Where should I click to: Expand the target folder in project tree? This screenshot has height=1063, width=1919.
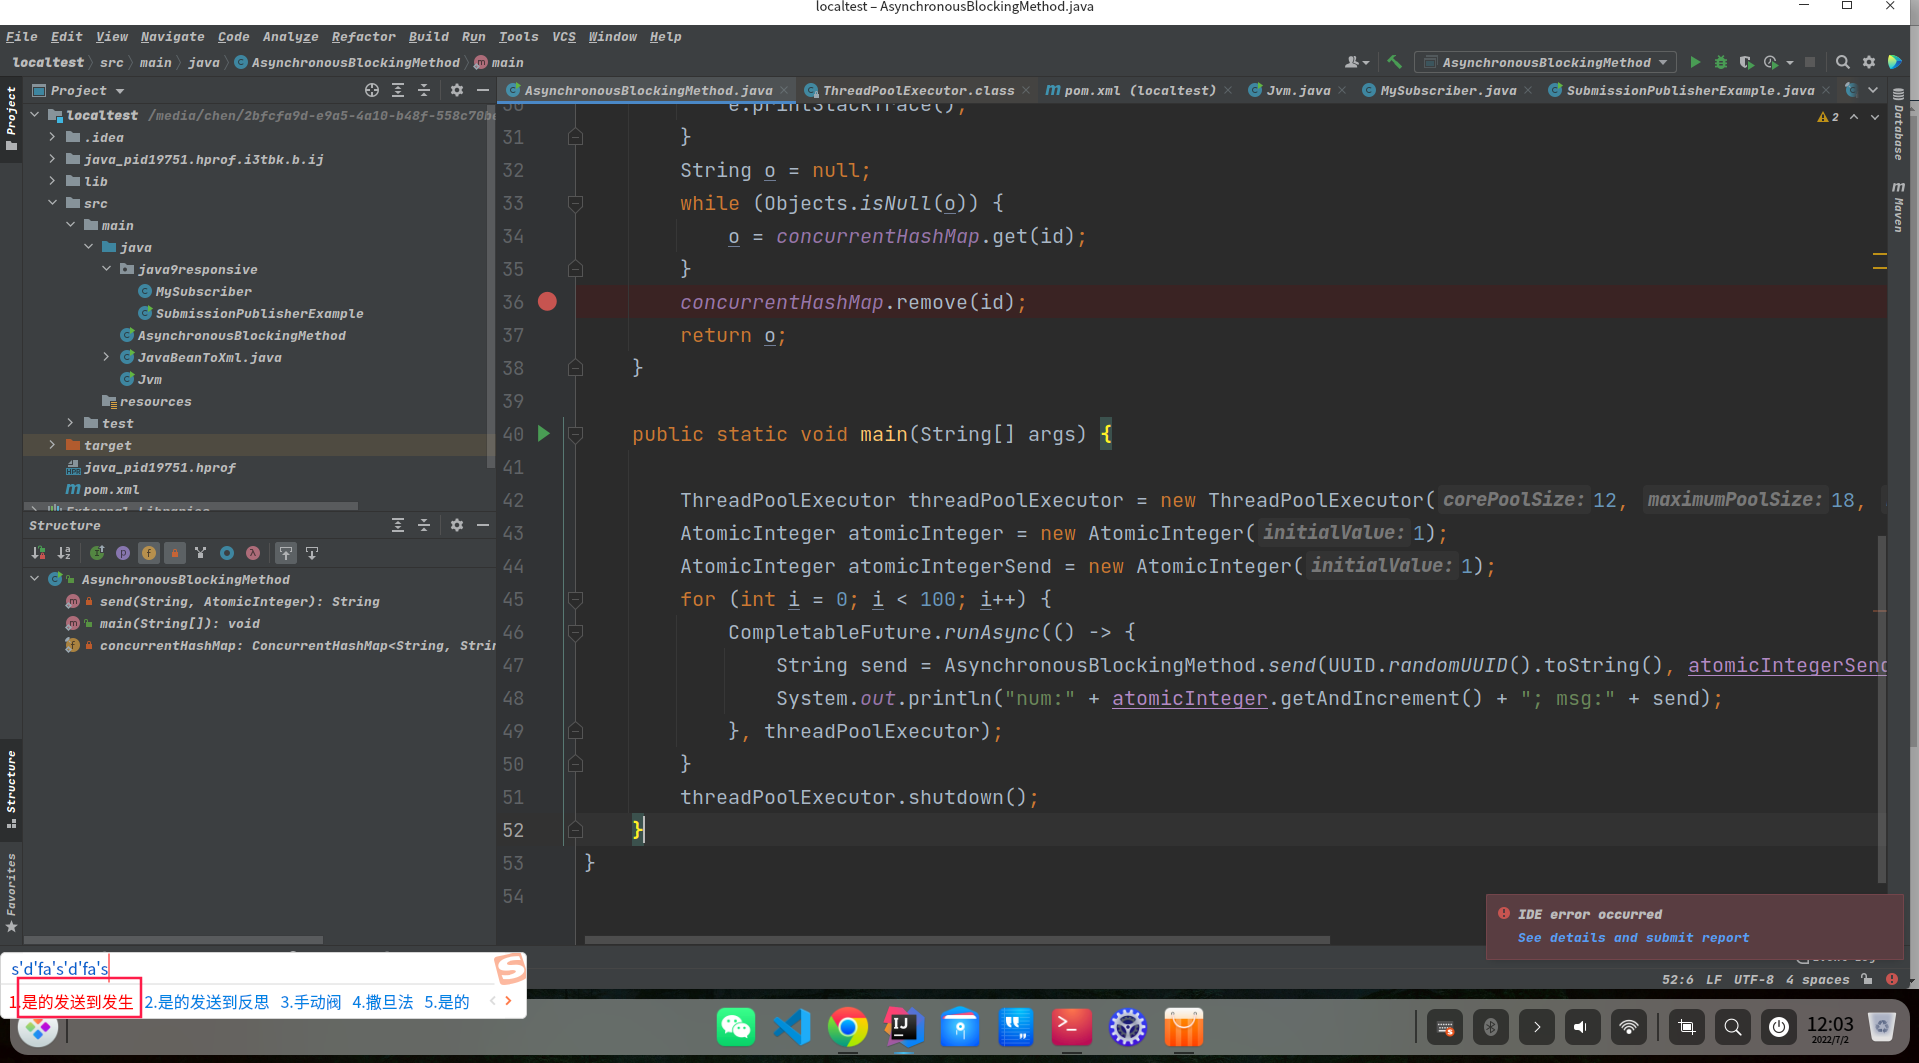[52, 445]
